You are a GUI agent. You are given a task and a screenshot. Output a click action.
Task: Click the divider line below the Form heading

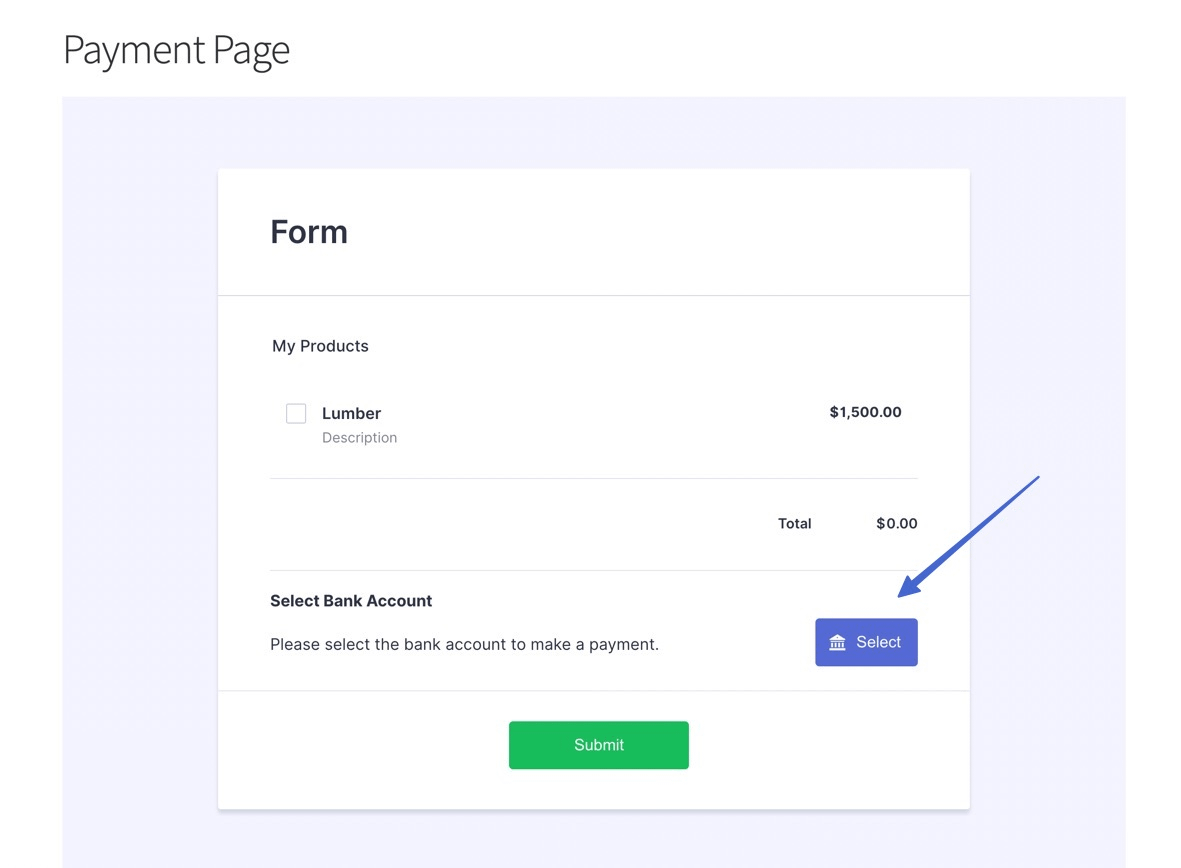pos(593,296)
